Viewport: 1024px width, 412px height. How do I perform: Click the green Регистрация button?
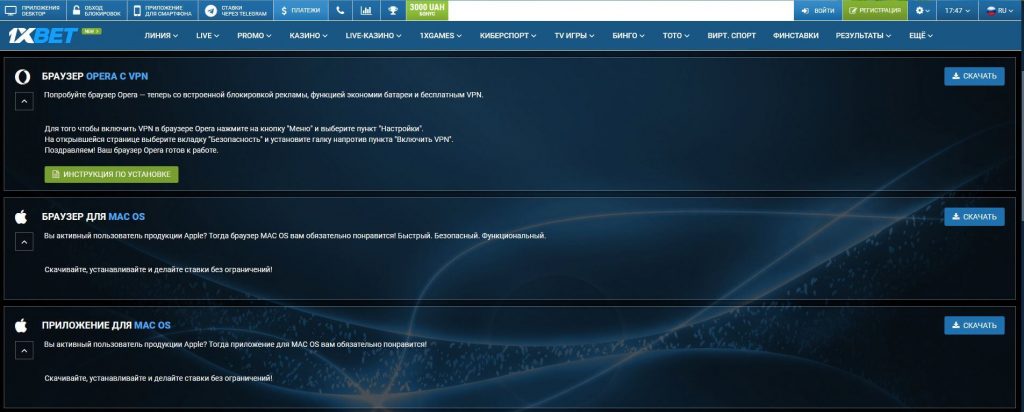(872, 10)
